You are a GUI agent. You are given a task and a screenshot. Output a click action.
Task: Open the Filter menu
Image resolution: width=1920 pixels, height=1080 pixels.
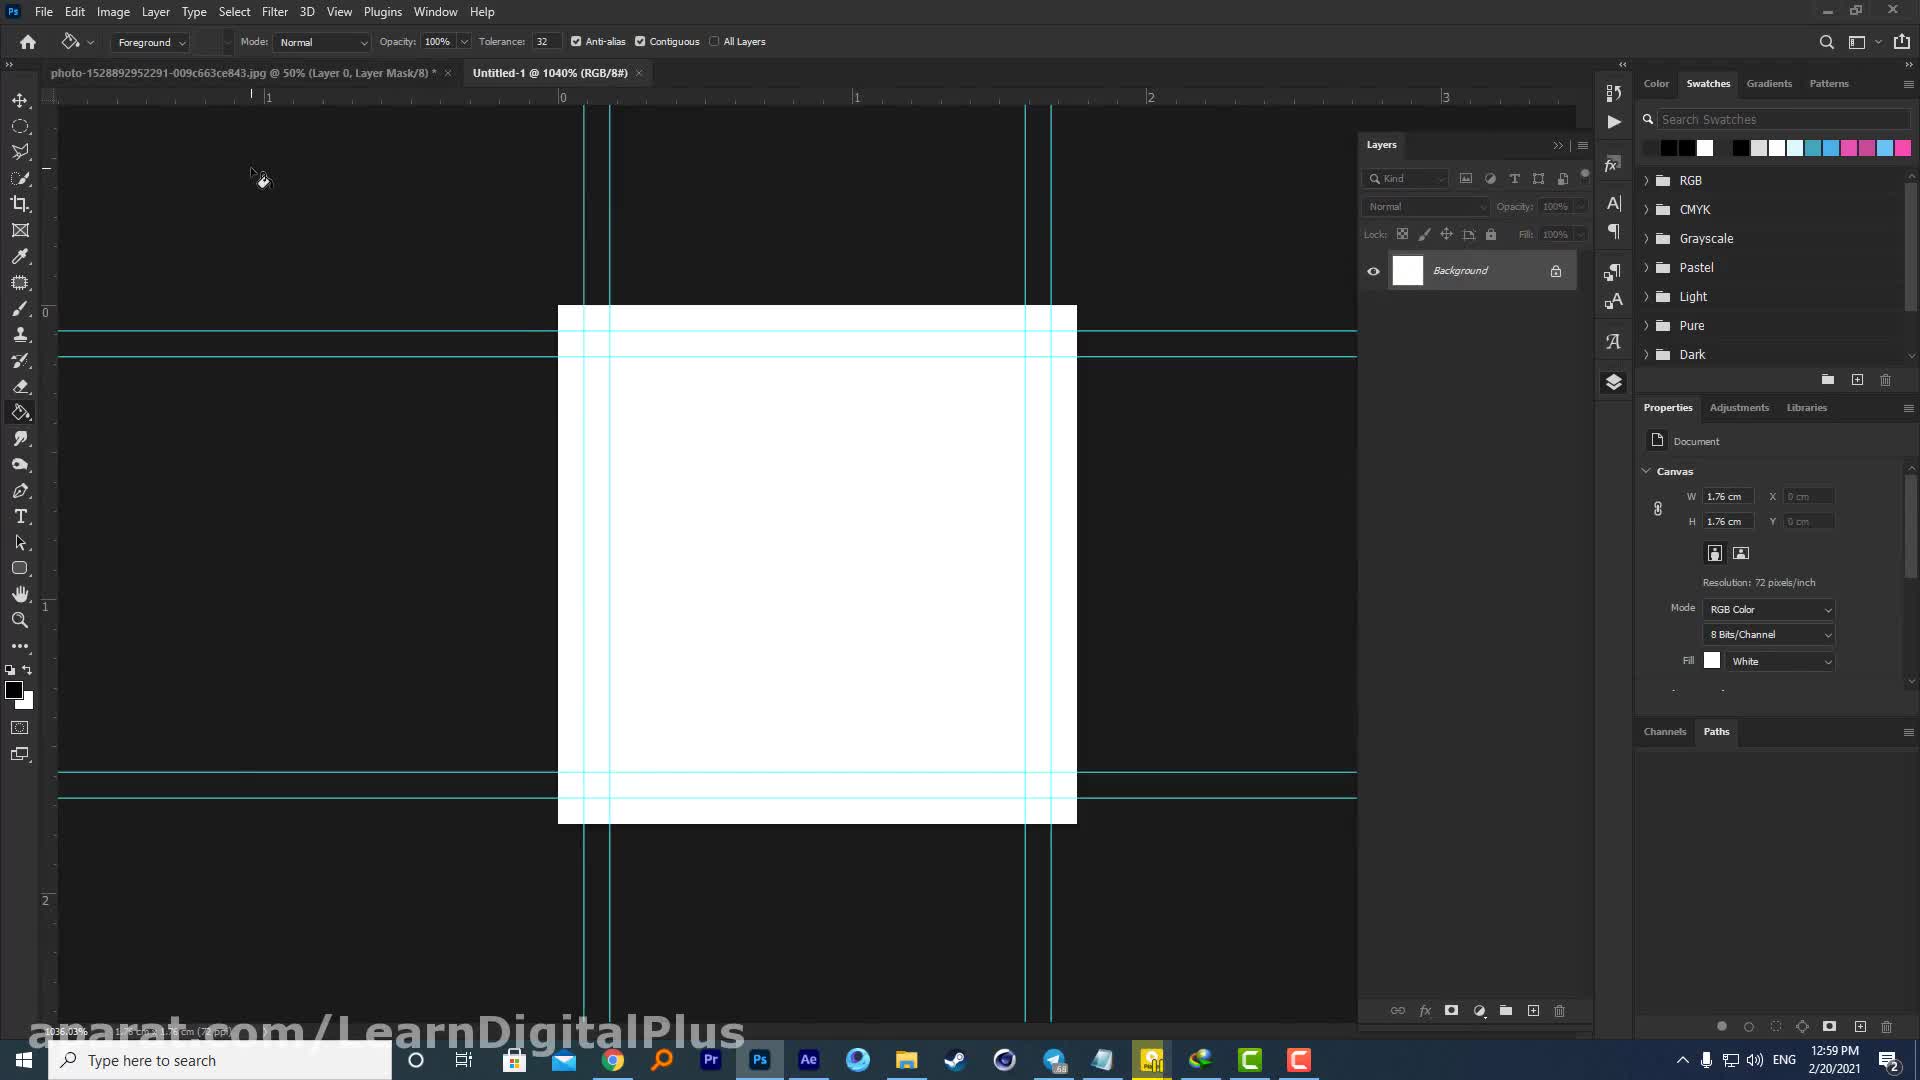pos(274,12)
